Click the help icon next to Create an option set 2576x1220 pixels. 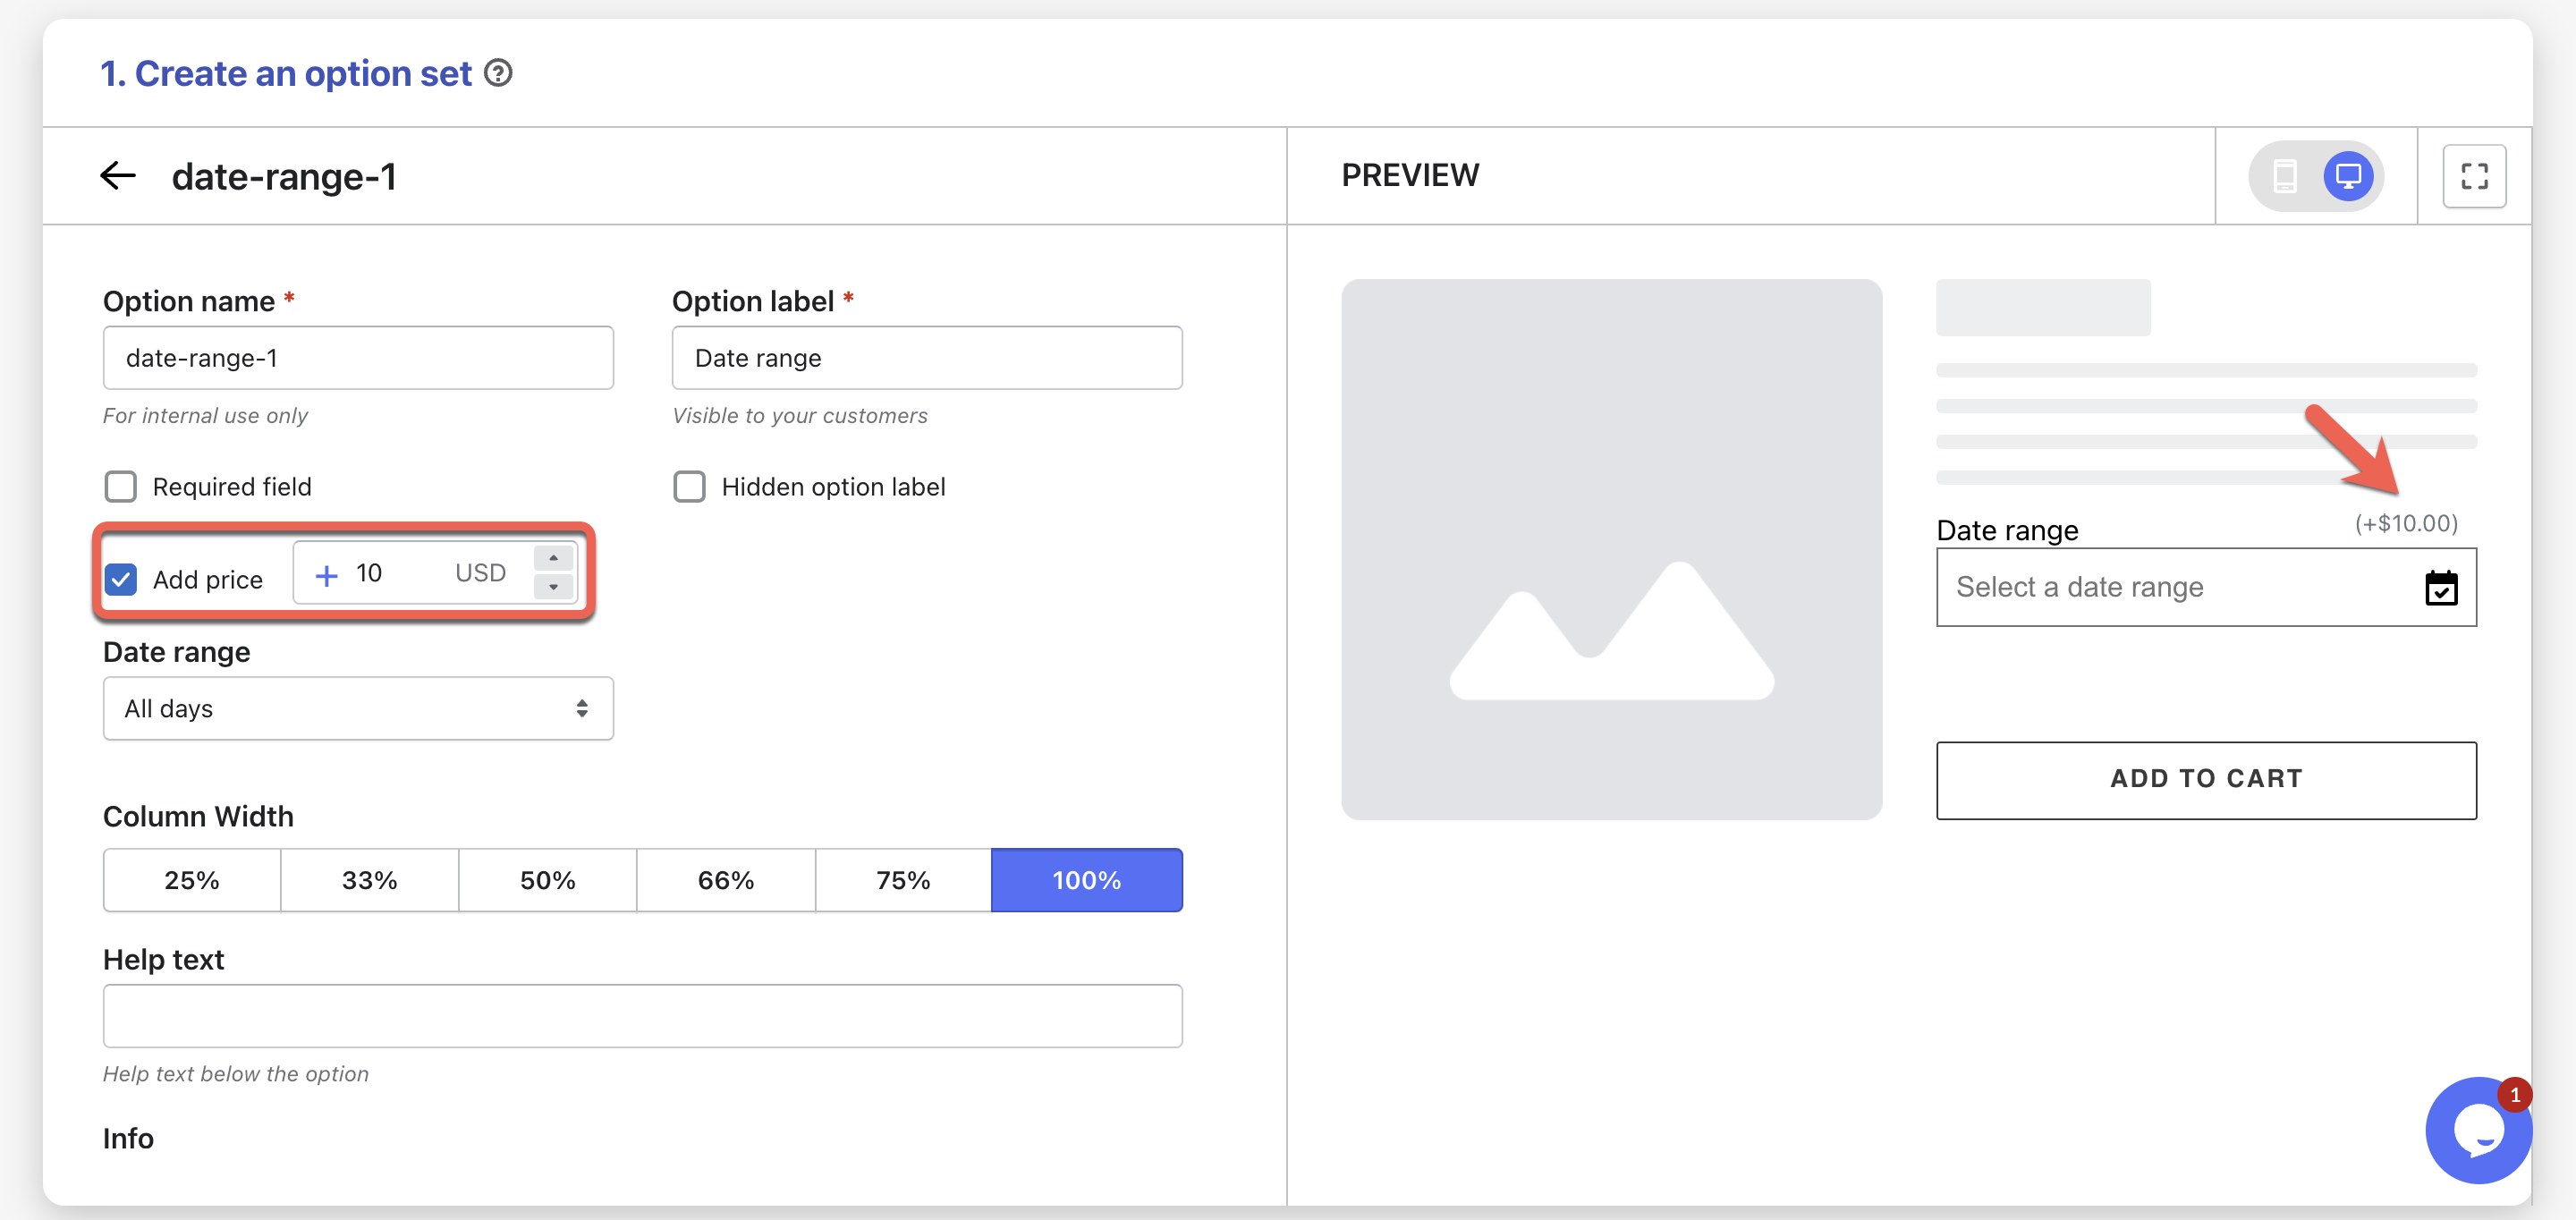click(x=498, y=74)
